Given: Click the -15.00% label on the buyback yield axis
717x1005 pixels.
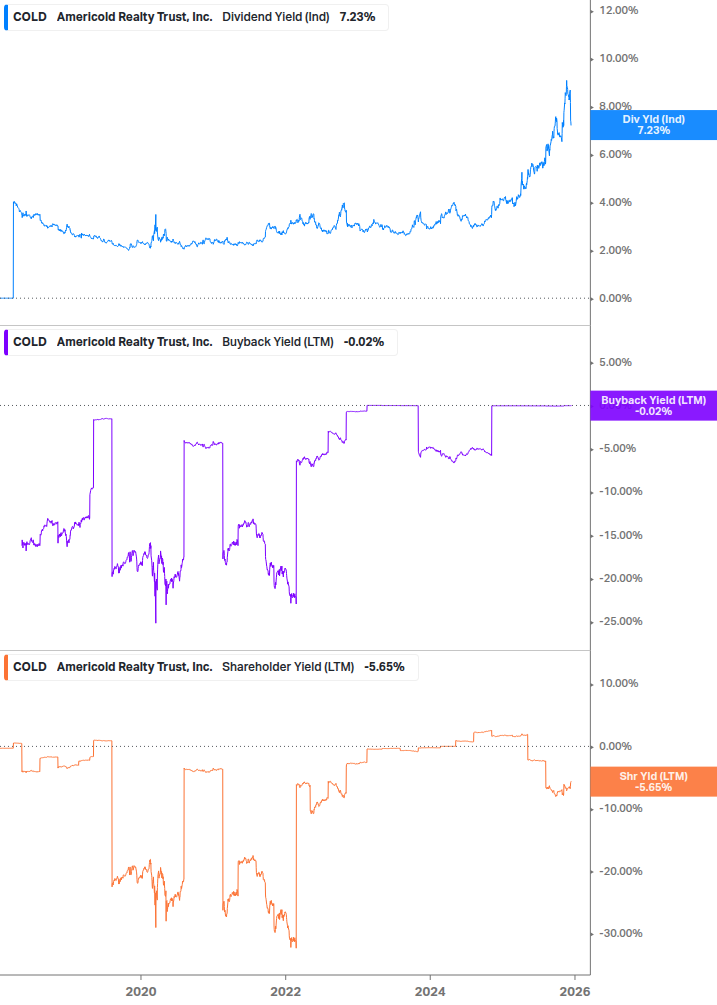Looking at the screenshot, I should click(x=620, y=535).
